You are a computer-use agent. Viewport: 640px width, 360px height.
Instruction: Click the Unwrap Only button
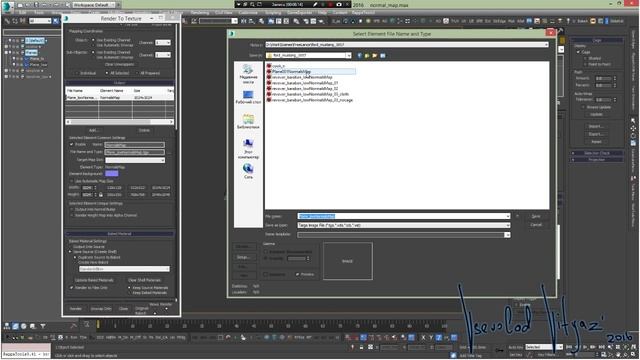(101, 309)
